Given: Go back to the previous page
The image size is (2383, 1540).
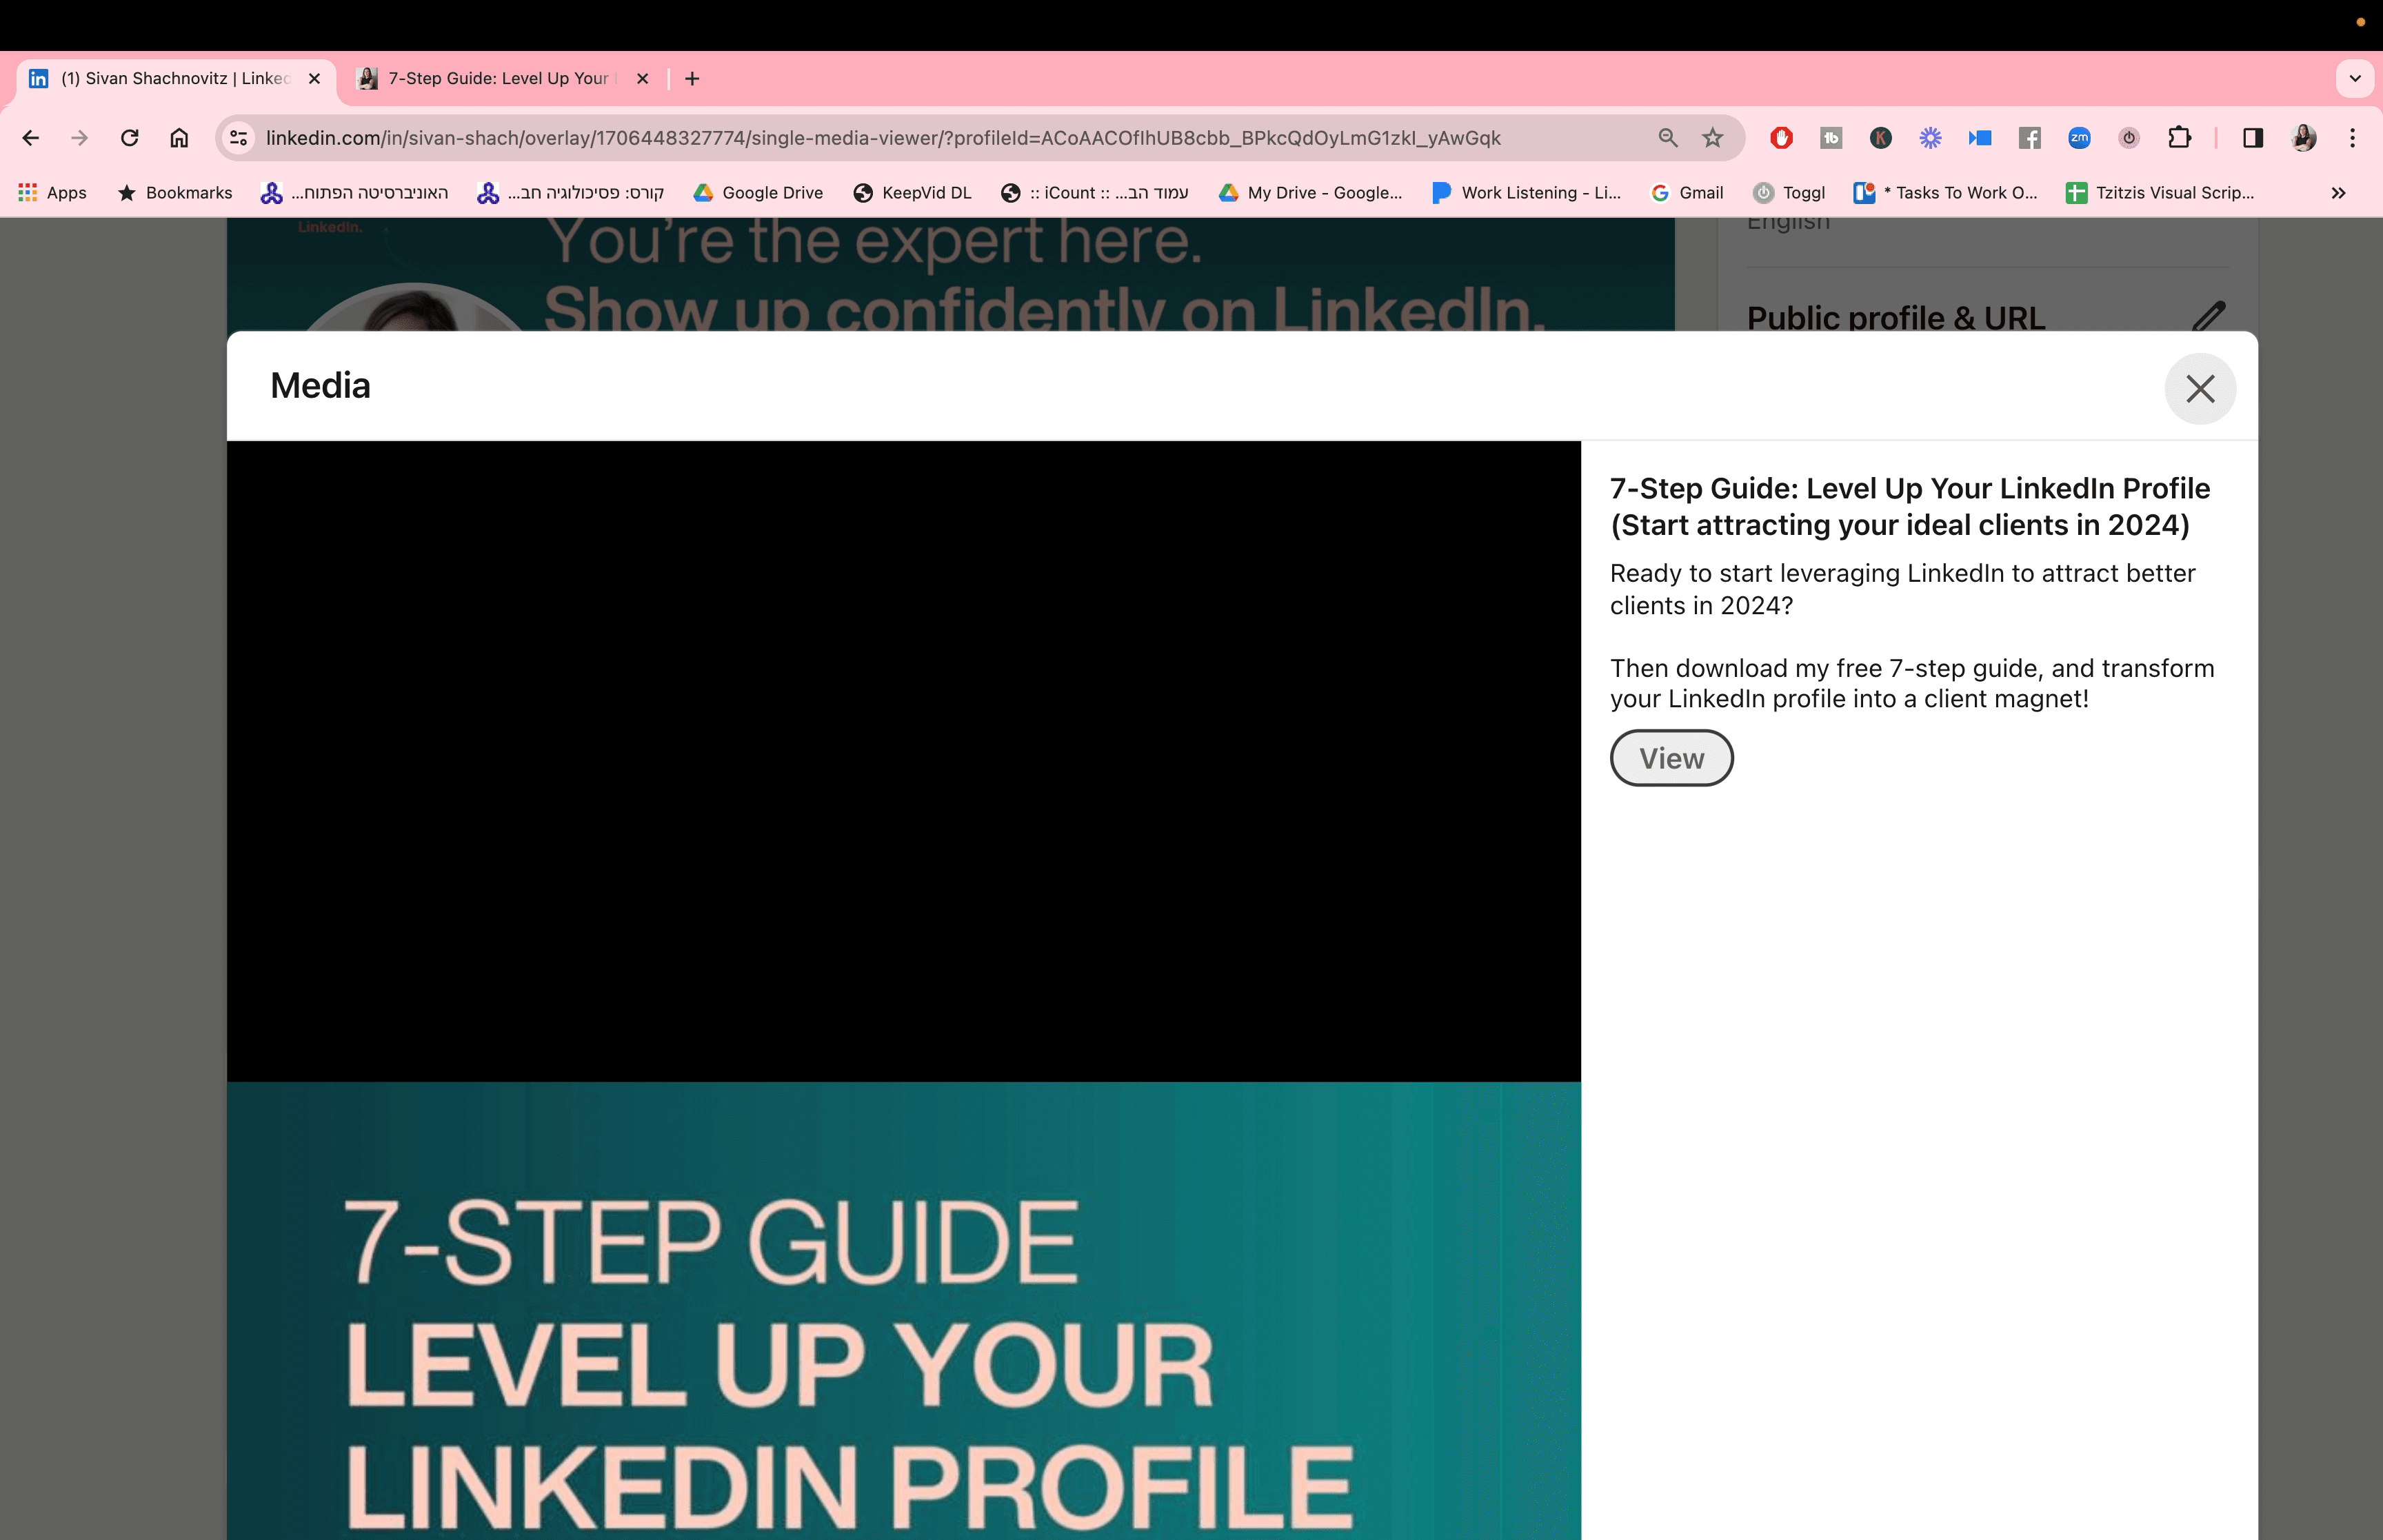Looking at the screenshot, I should [31, 138].
